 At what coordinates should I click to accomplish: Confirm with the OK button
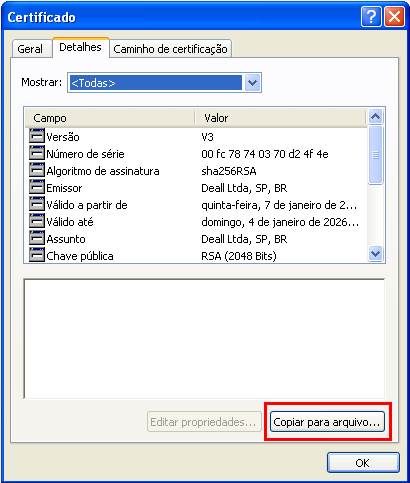363,463
